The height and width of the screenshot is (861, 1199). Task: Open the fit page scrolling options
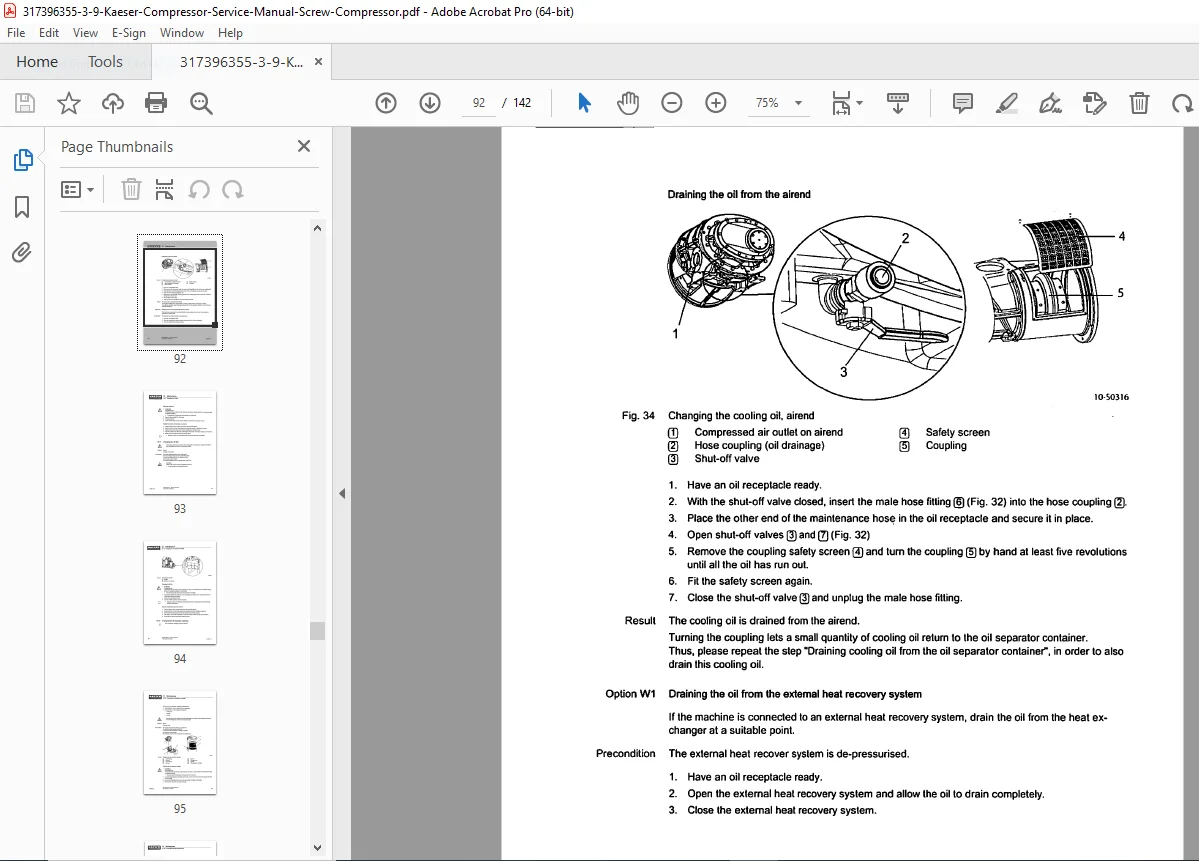click(846, 102)
